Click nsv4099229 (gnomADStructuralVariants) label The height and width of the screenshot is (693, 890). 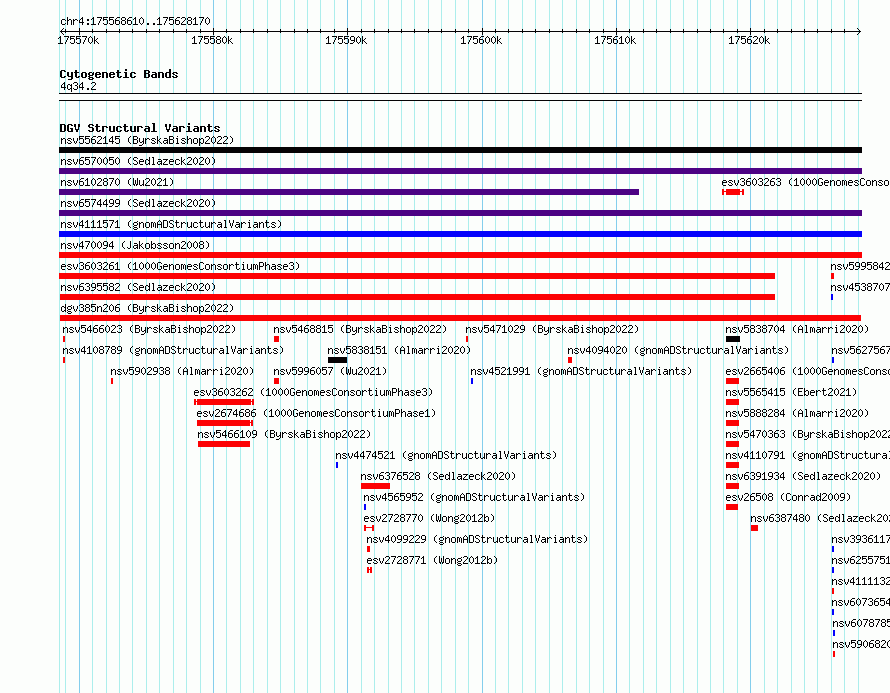(x=477, y=539)
